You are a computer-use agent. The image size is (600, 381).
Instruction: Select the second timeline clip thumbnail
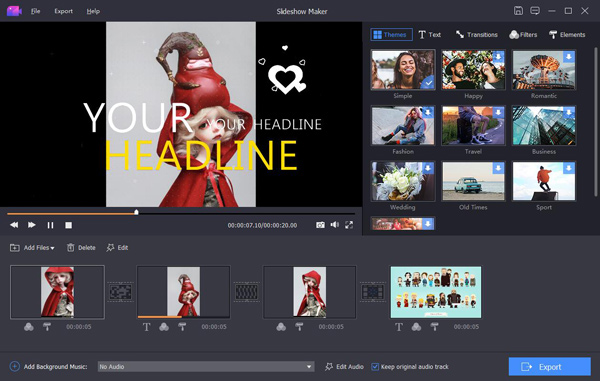[184, 292]
